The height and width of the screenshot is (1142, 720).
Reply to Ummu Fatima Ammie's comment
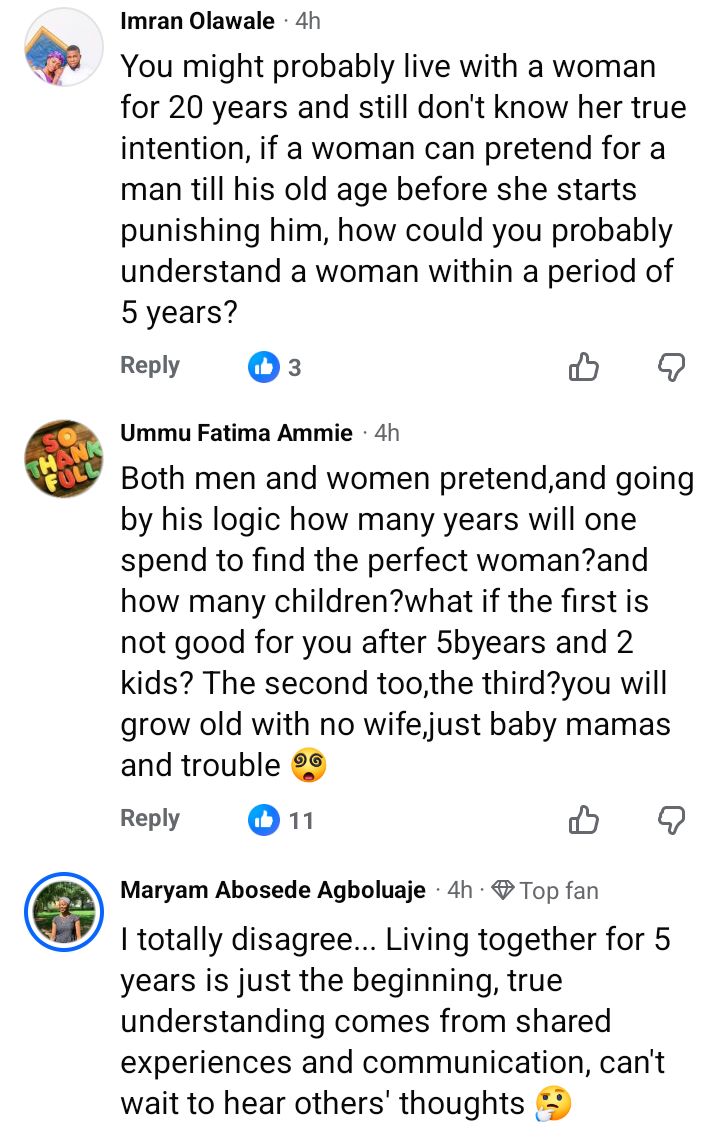click(x=150, y=819)
